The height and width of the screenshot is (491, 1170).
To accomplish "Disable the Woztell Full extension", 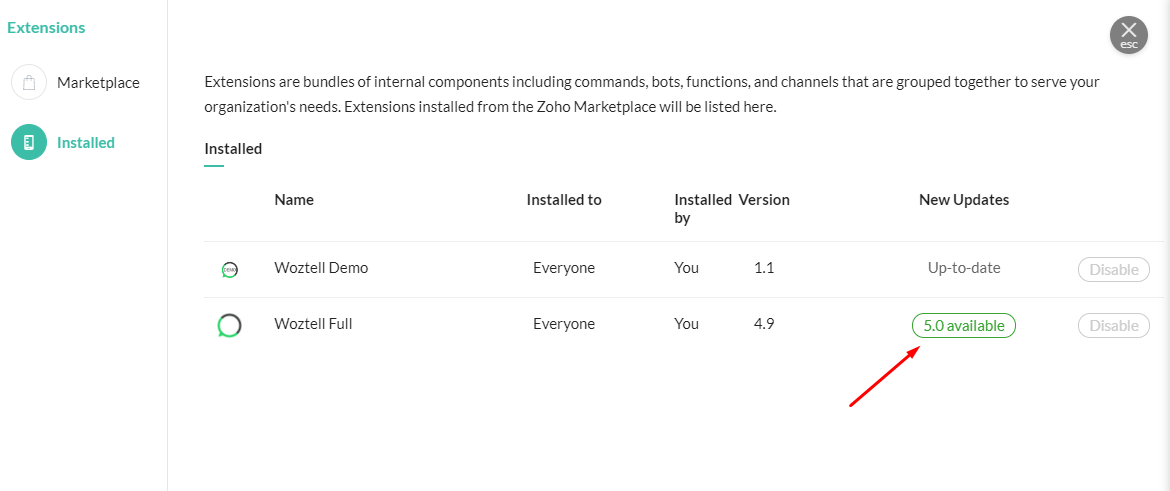I will 1113,326.
